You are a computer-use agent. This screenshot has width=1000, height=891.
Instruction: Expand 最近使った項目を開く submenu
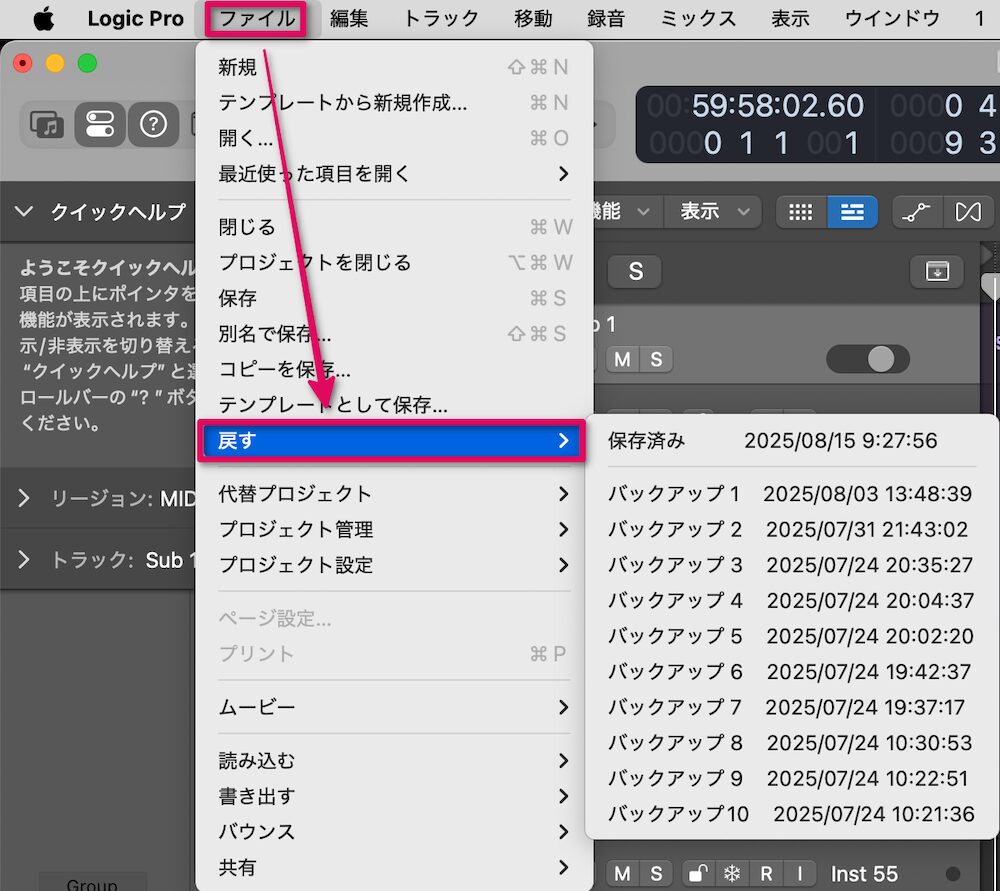coord(393,173)
